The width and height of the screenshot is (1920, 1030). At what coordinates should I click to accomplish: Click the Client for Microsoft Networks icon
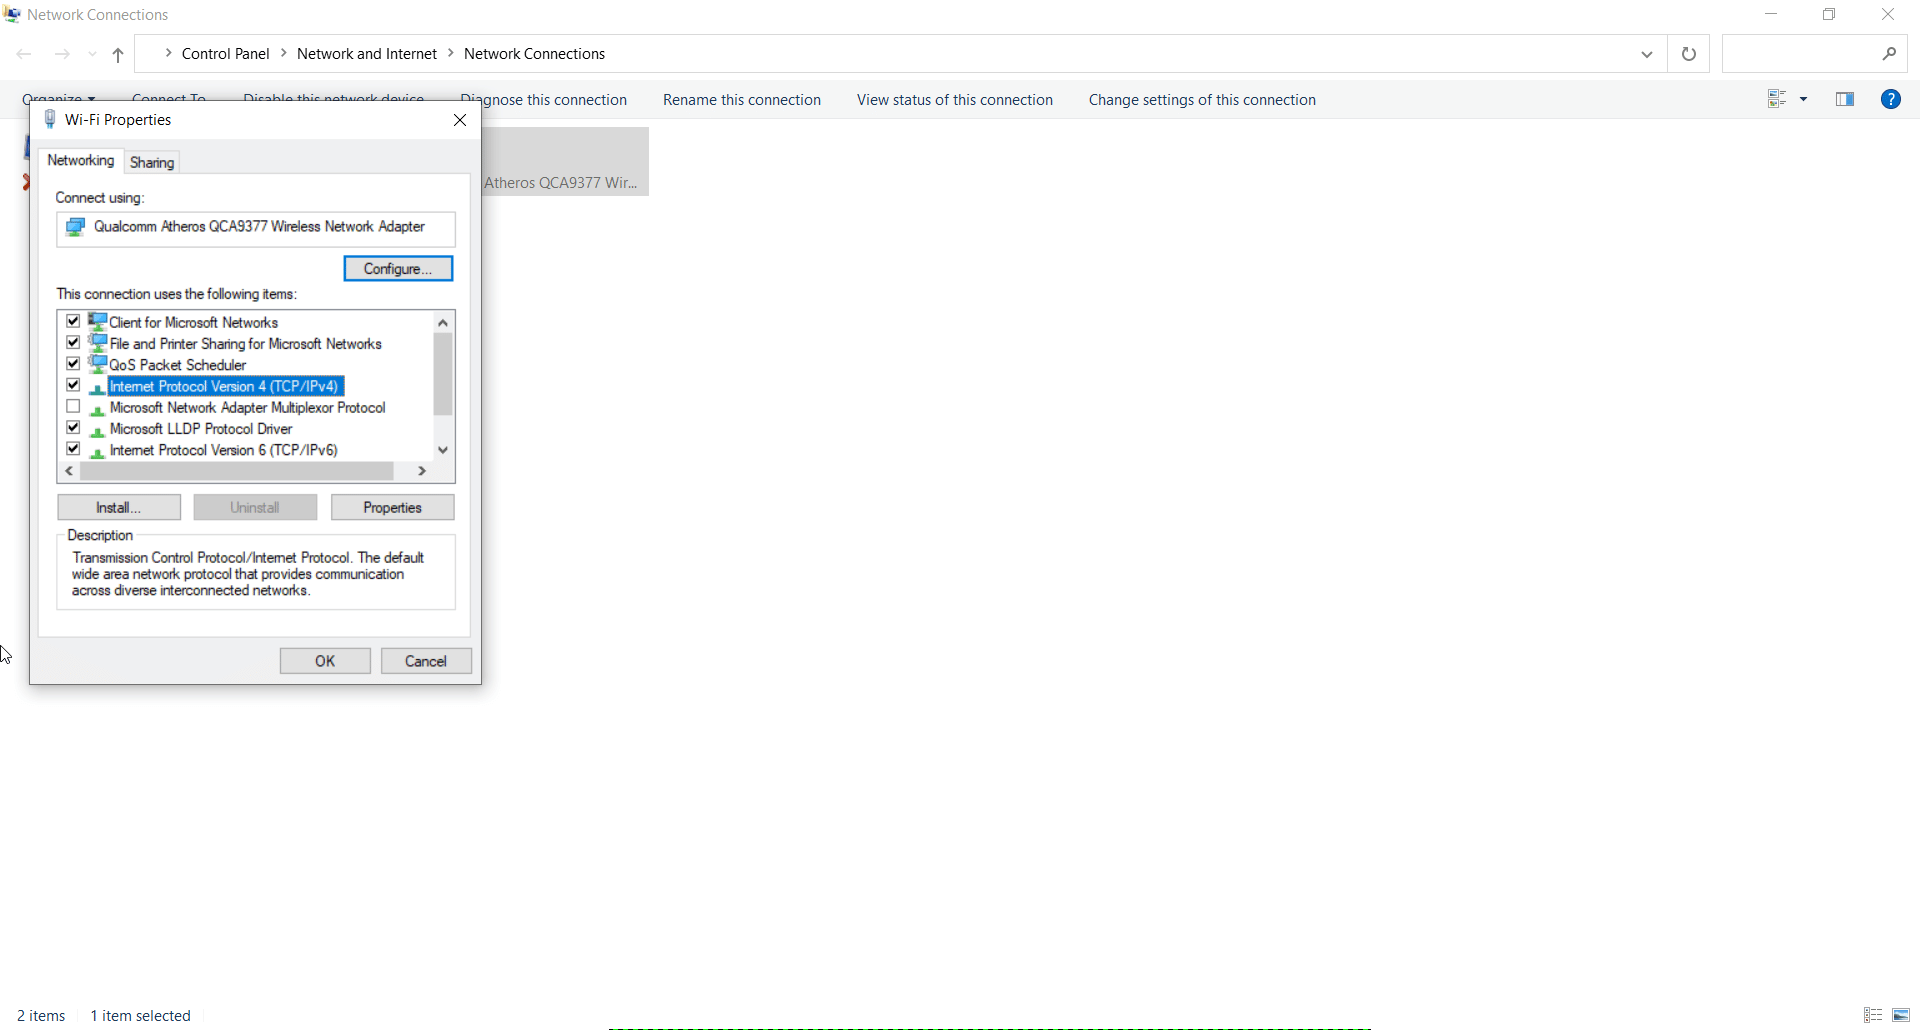click(x=97, y=322)
